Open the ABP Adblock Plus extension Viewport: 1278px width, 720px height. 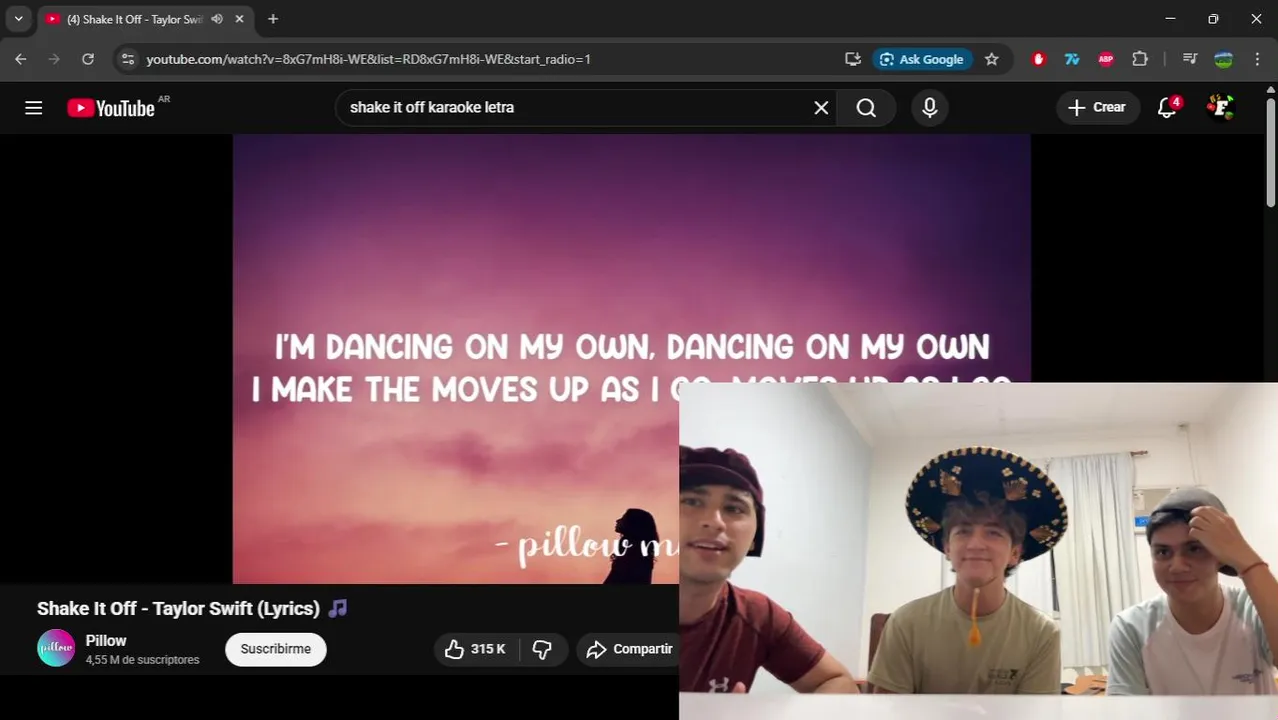[1106, 59]
